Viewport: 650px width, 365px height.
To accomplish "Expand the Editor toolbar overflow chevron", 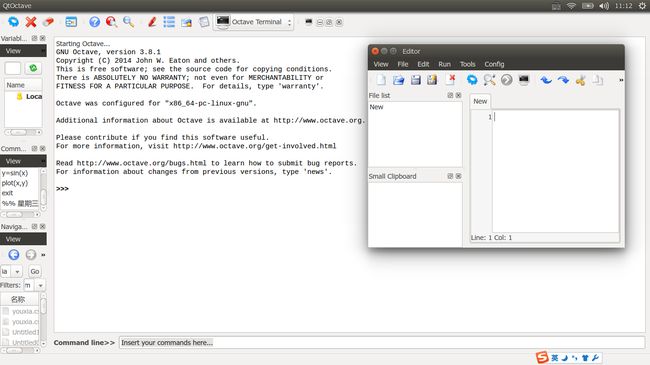I will [621, 80].
